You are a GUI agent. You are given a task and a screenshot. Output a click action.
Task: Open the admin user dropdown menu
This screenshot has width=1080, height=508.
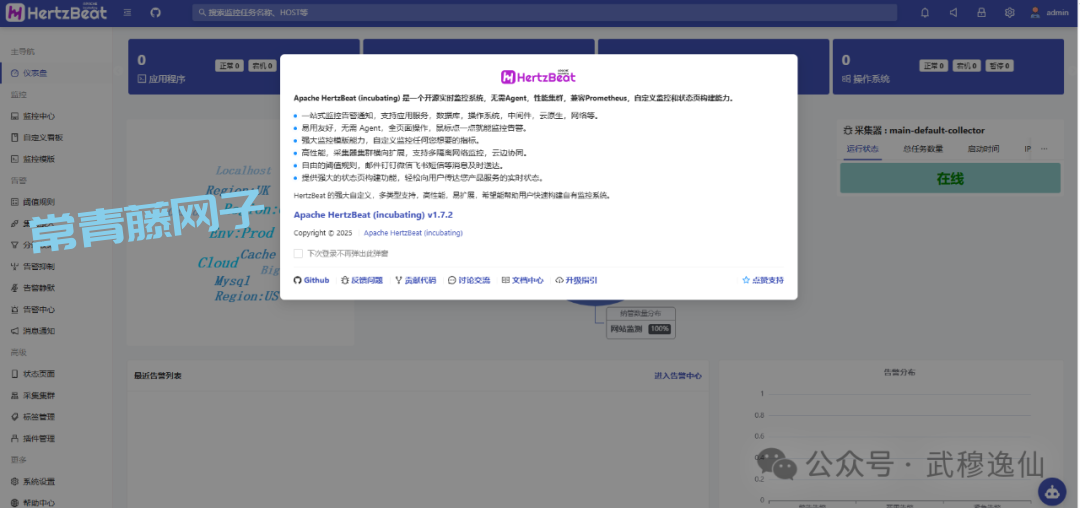(1050, 13)
